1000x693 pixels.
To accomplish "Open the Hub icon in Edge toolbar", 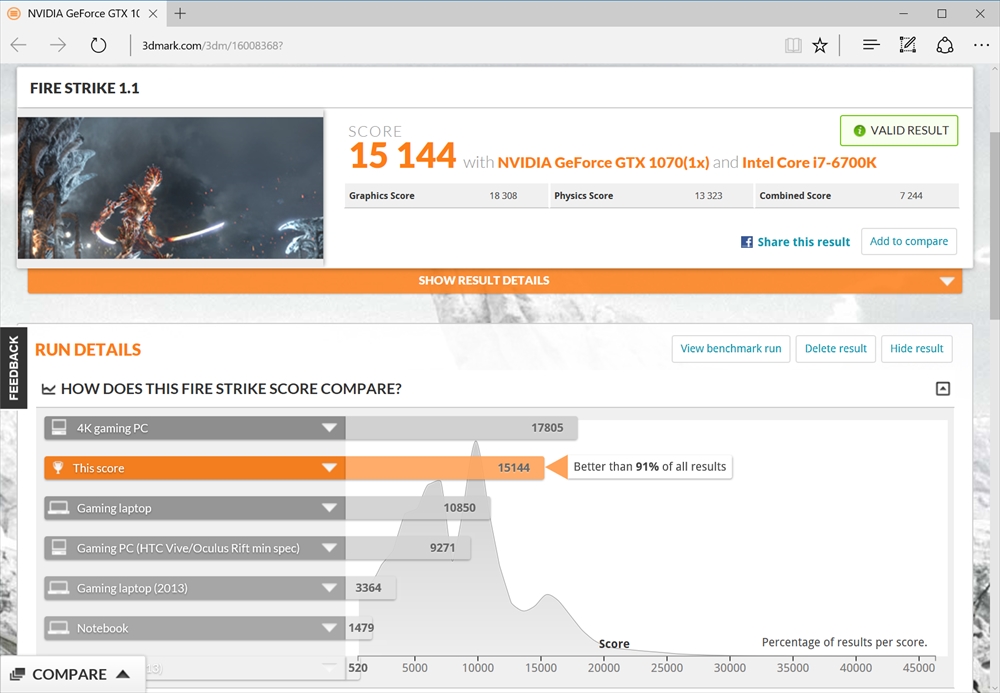I will (x=871, y=45).
